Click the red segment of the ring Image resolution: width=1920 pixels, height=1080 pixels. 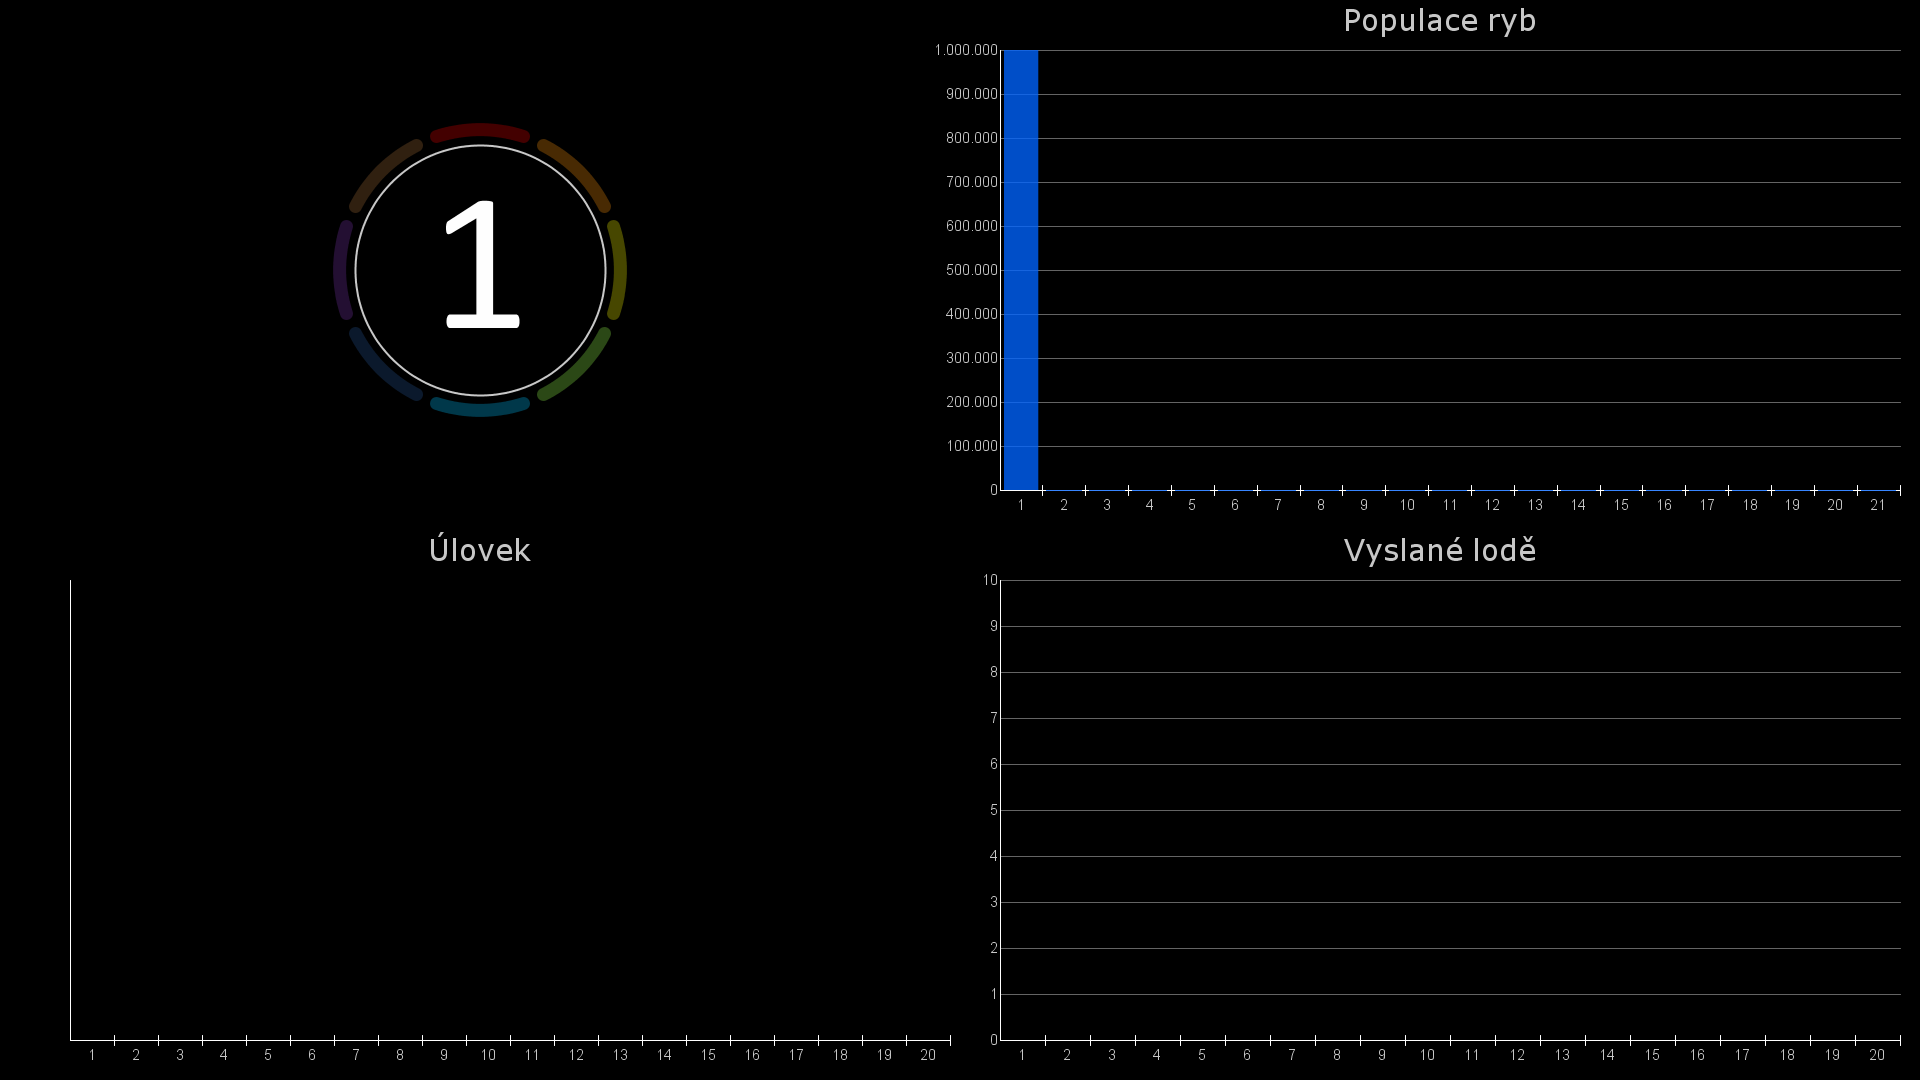click(x=480, y=131)
